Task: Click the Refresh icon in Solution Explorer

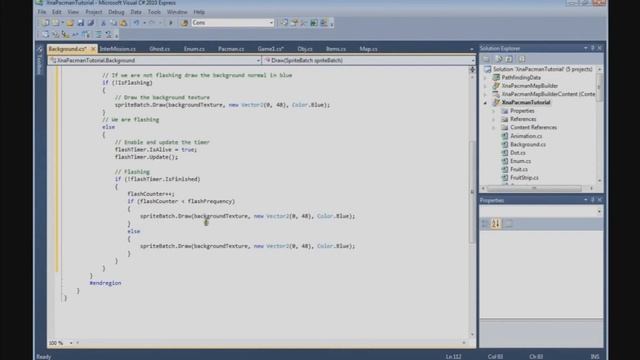Action: click(x=509, y=59)
